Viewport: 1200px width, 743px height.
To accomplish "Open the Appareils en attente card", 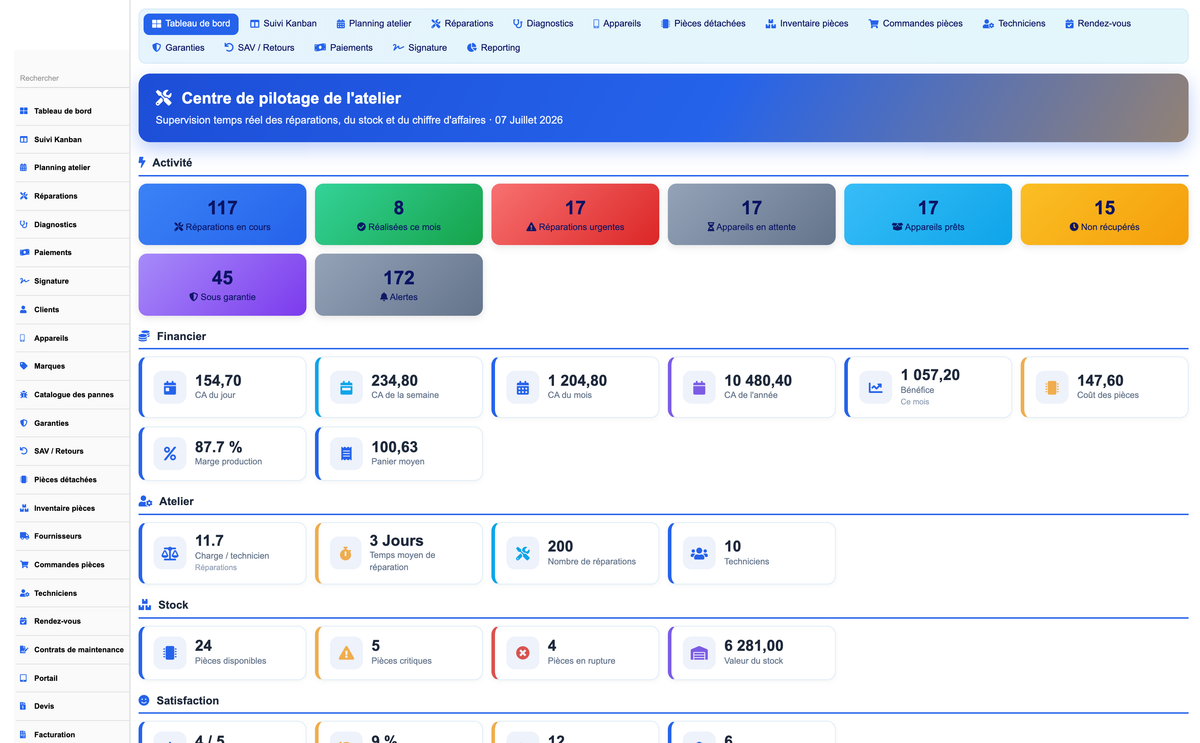I will [752, 214].
